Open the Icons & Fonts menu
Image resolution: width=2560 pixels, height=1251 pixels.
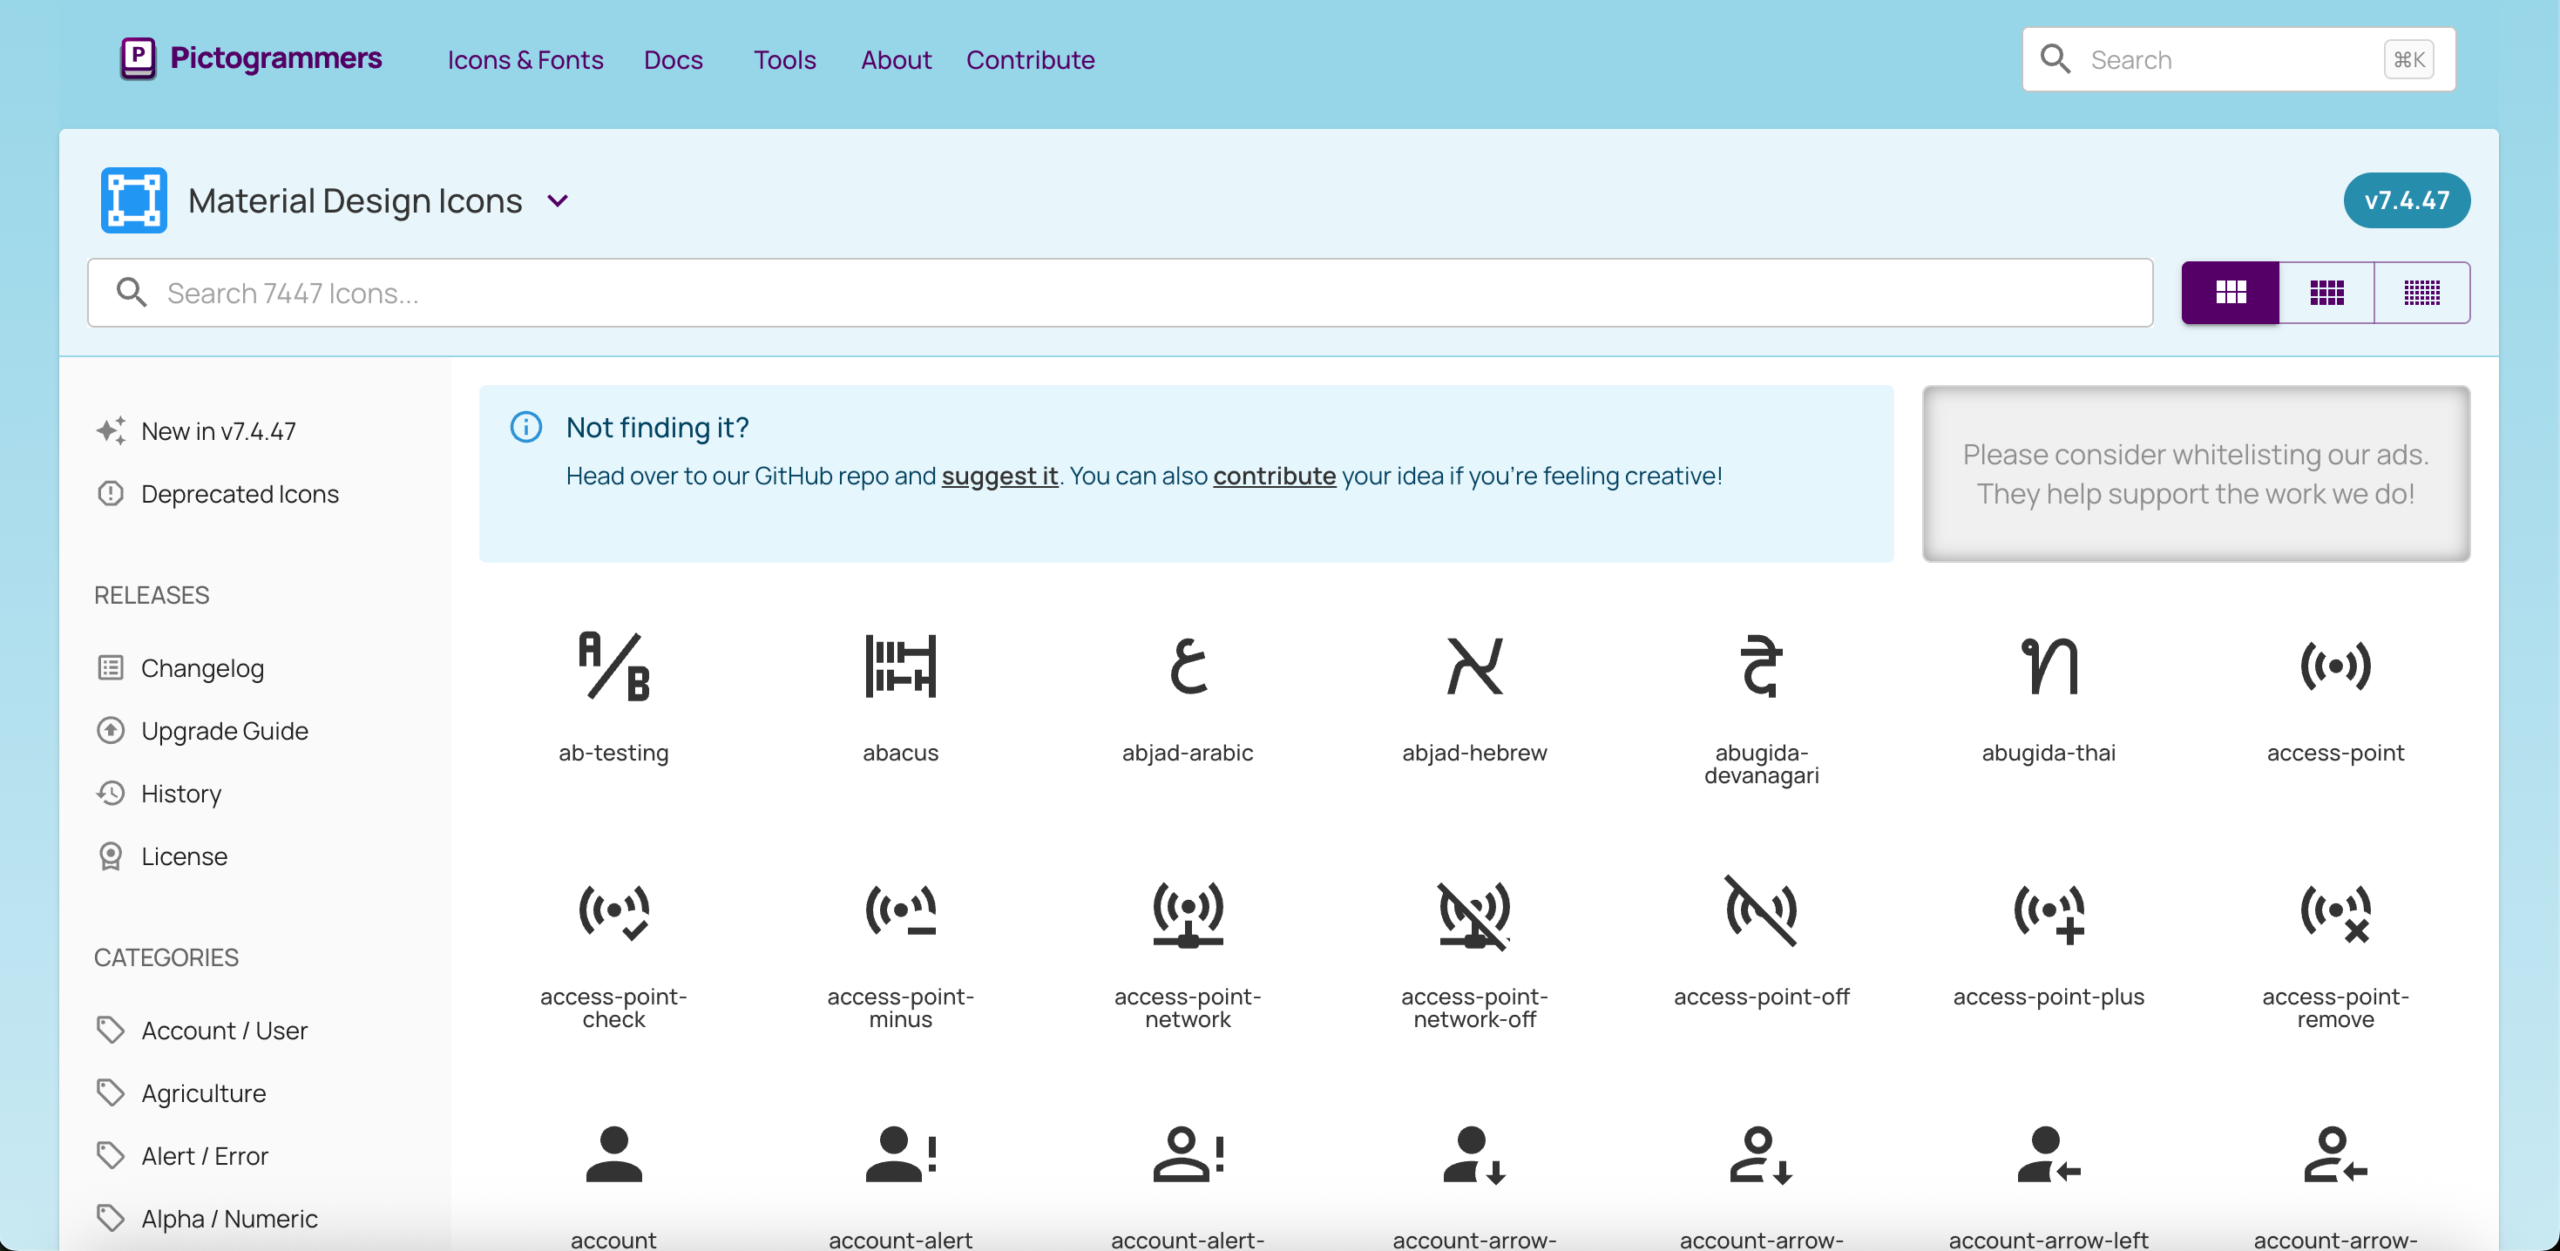(525, 60)
